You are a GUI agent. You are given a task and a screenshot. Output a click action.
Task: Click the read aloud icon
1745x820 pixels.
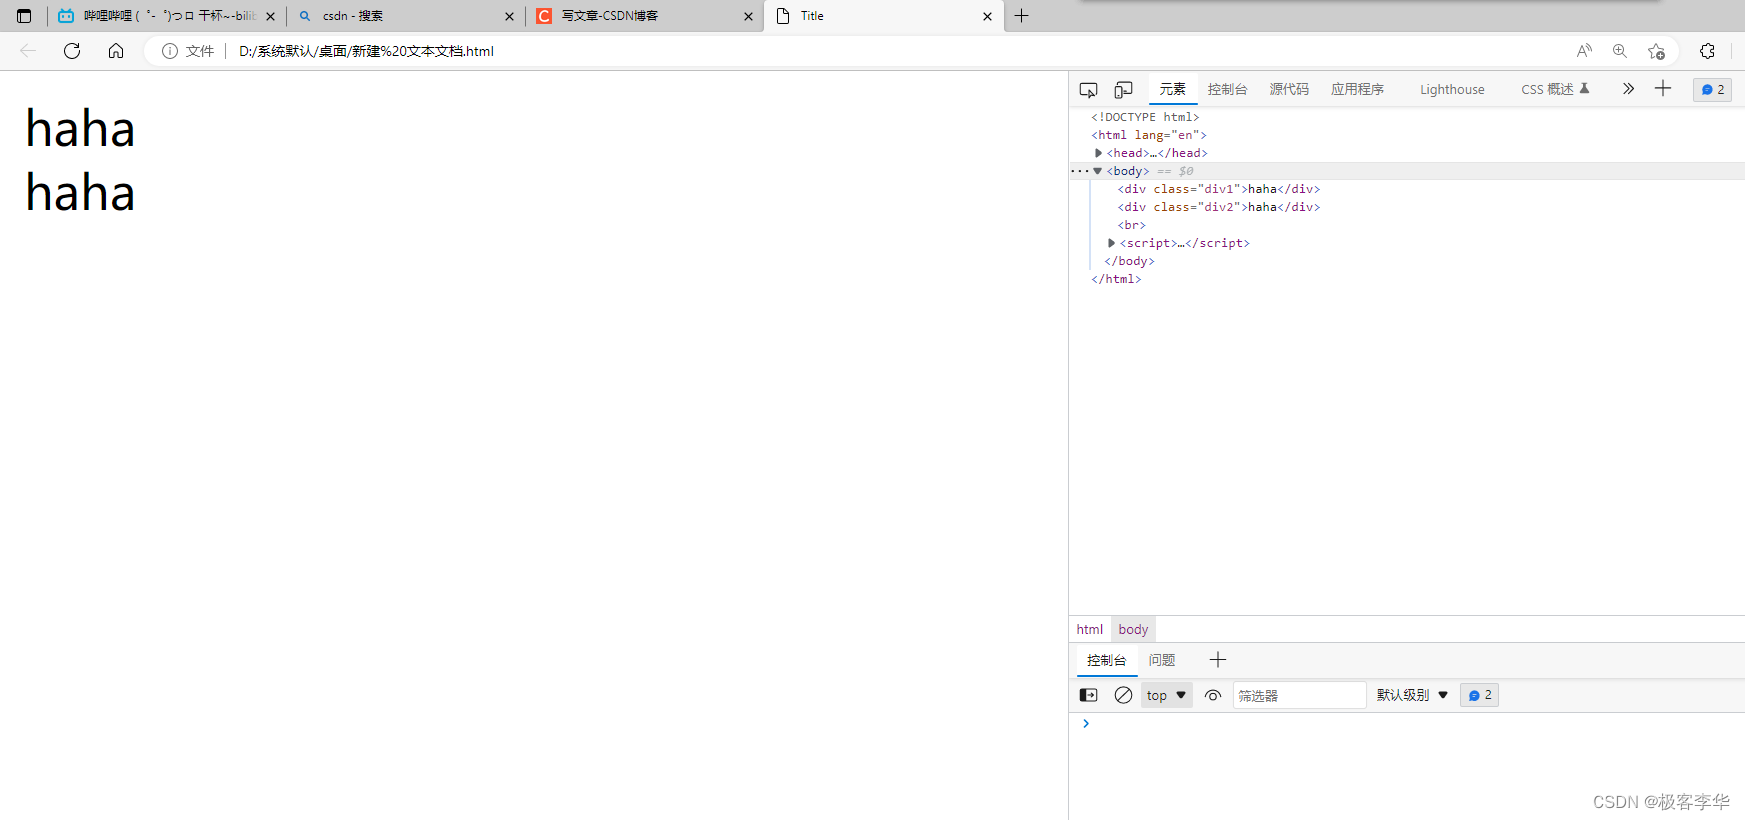pos(1584,51)
